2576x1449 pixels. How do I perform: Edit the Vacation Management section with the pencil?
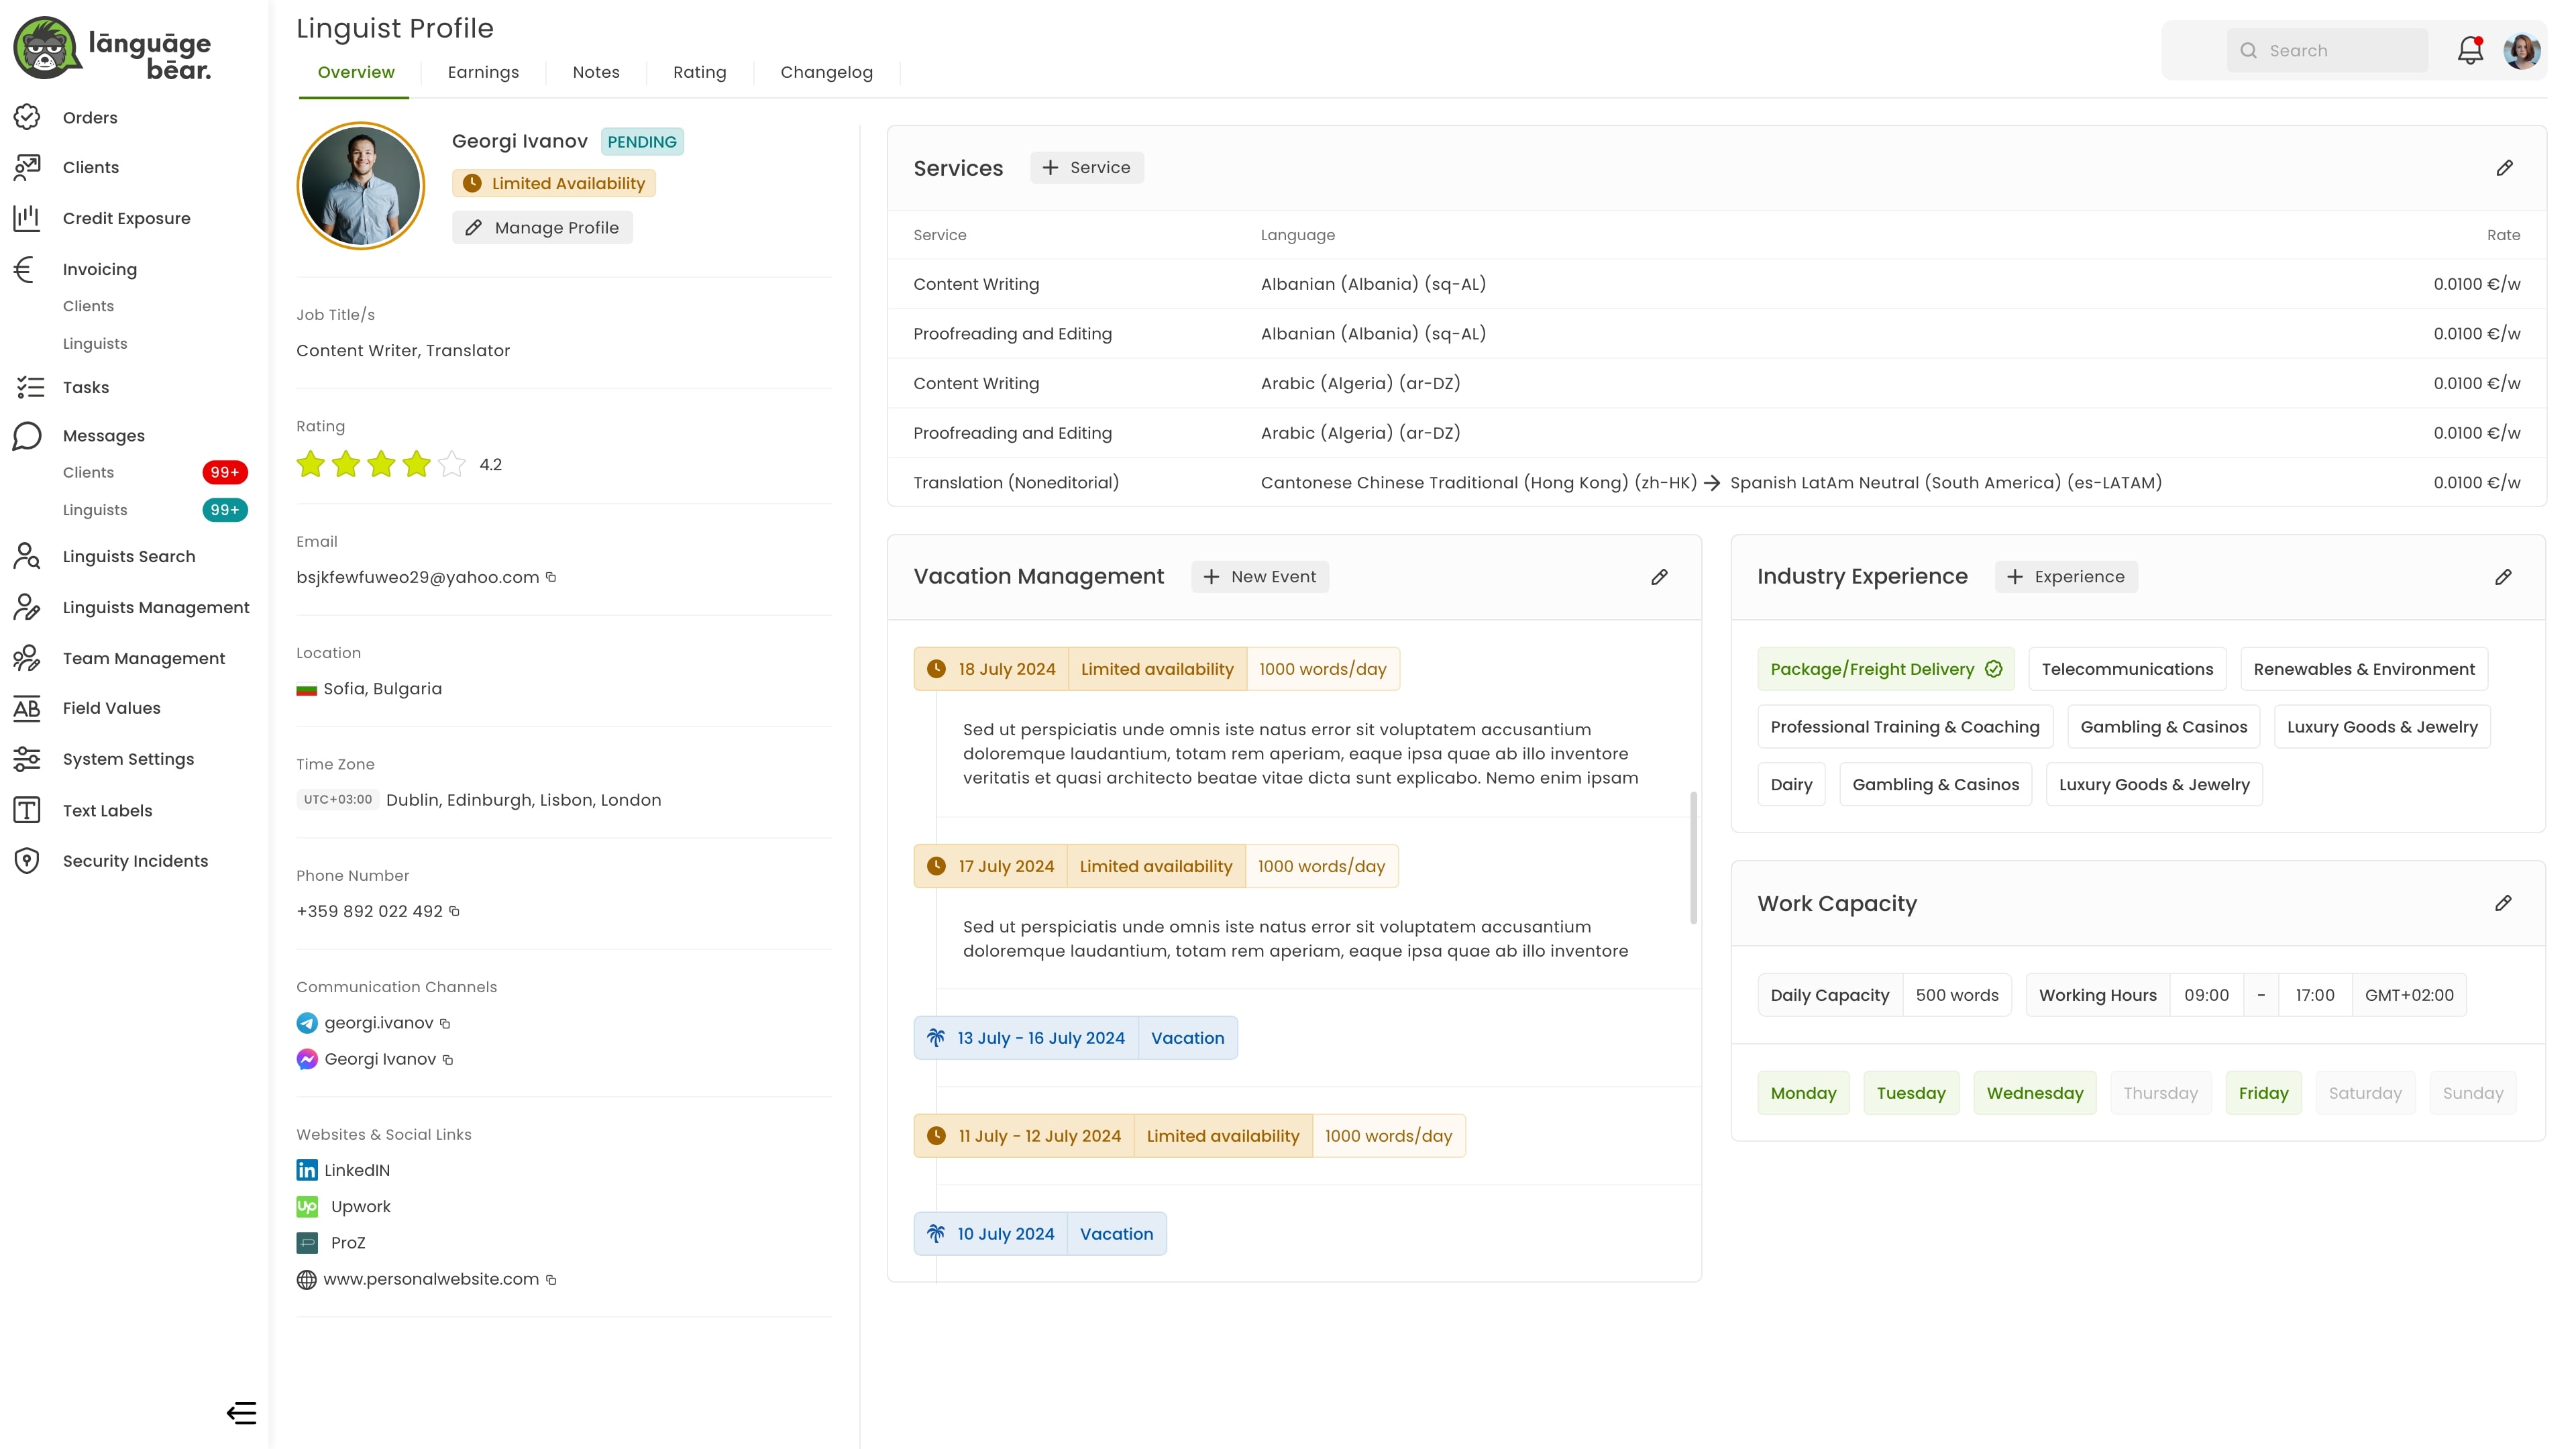pos(1659,577)
